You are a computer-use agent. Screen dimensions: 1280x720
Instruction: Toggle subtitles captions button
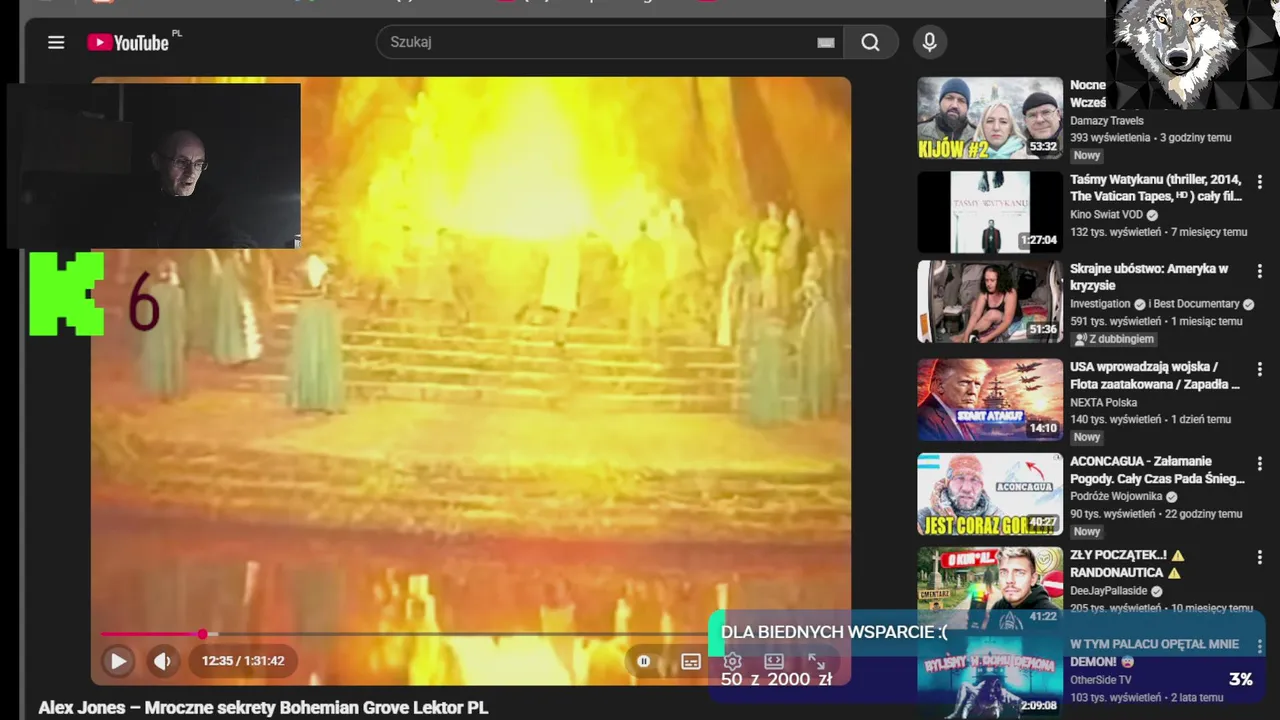[691, 661]
